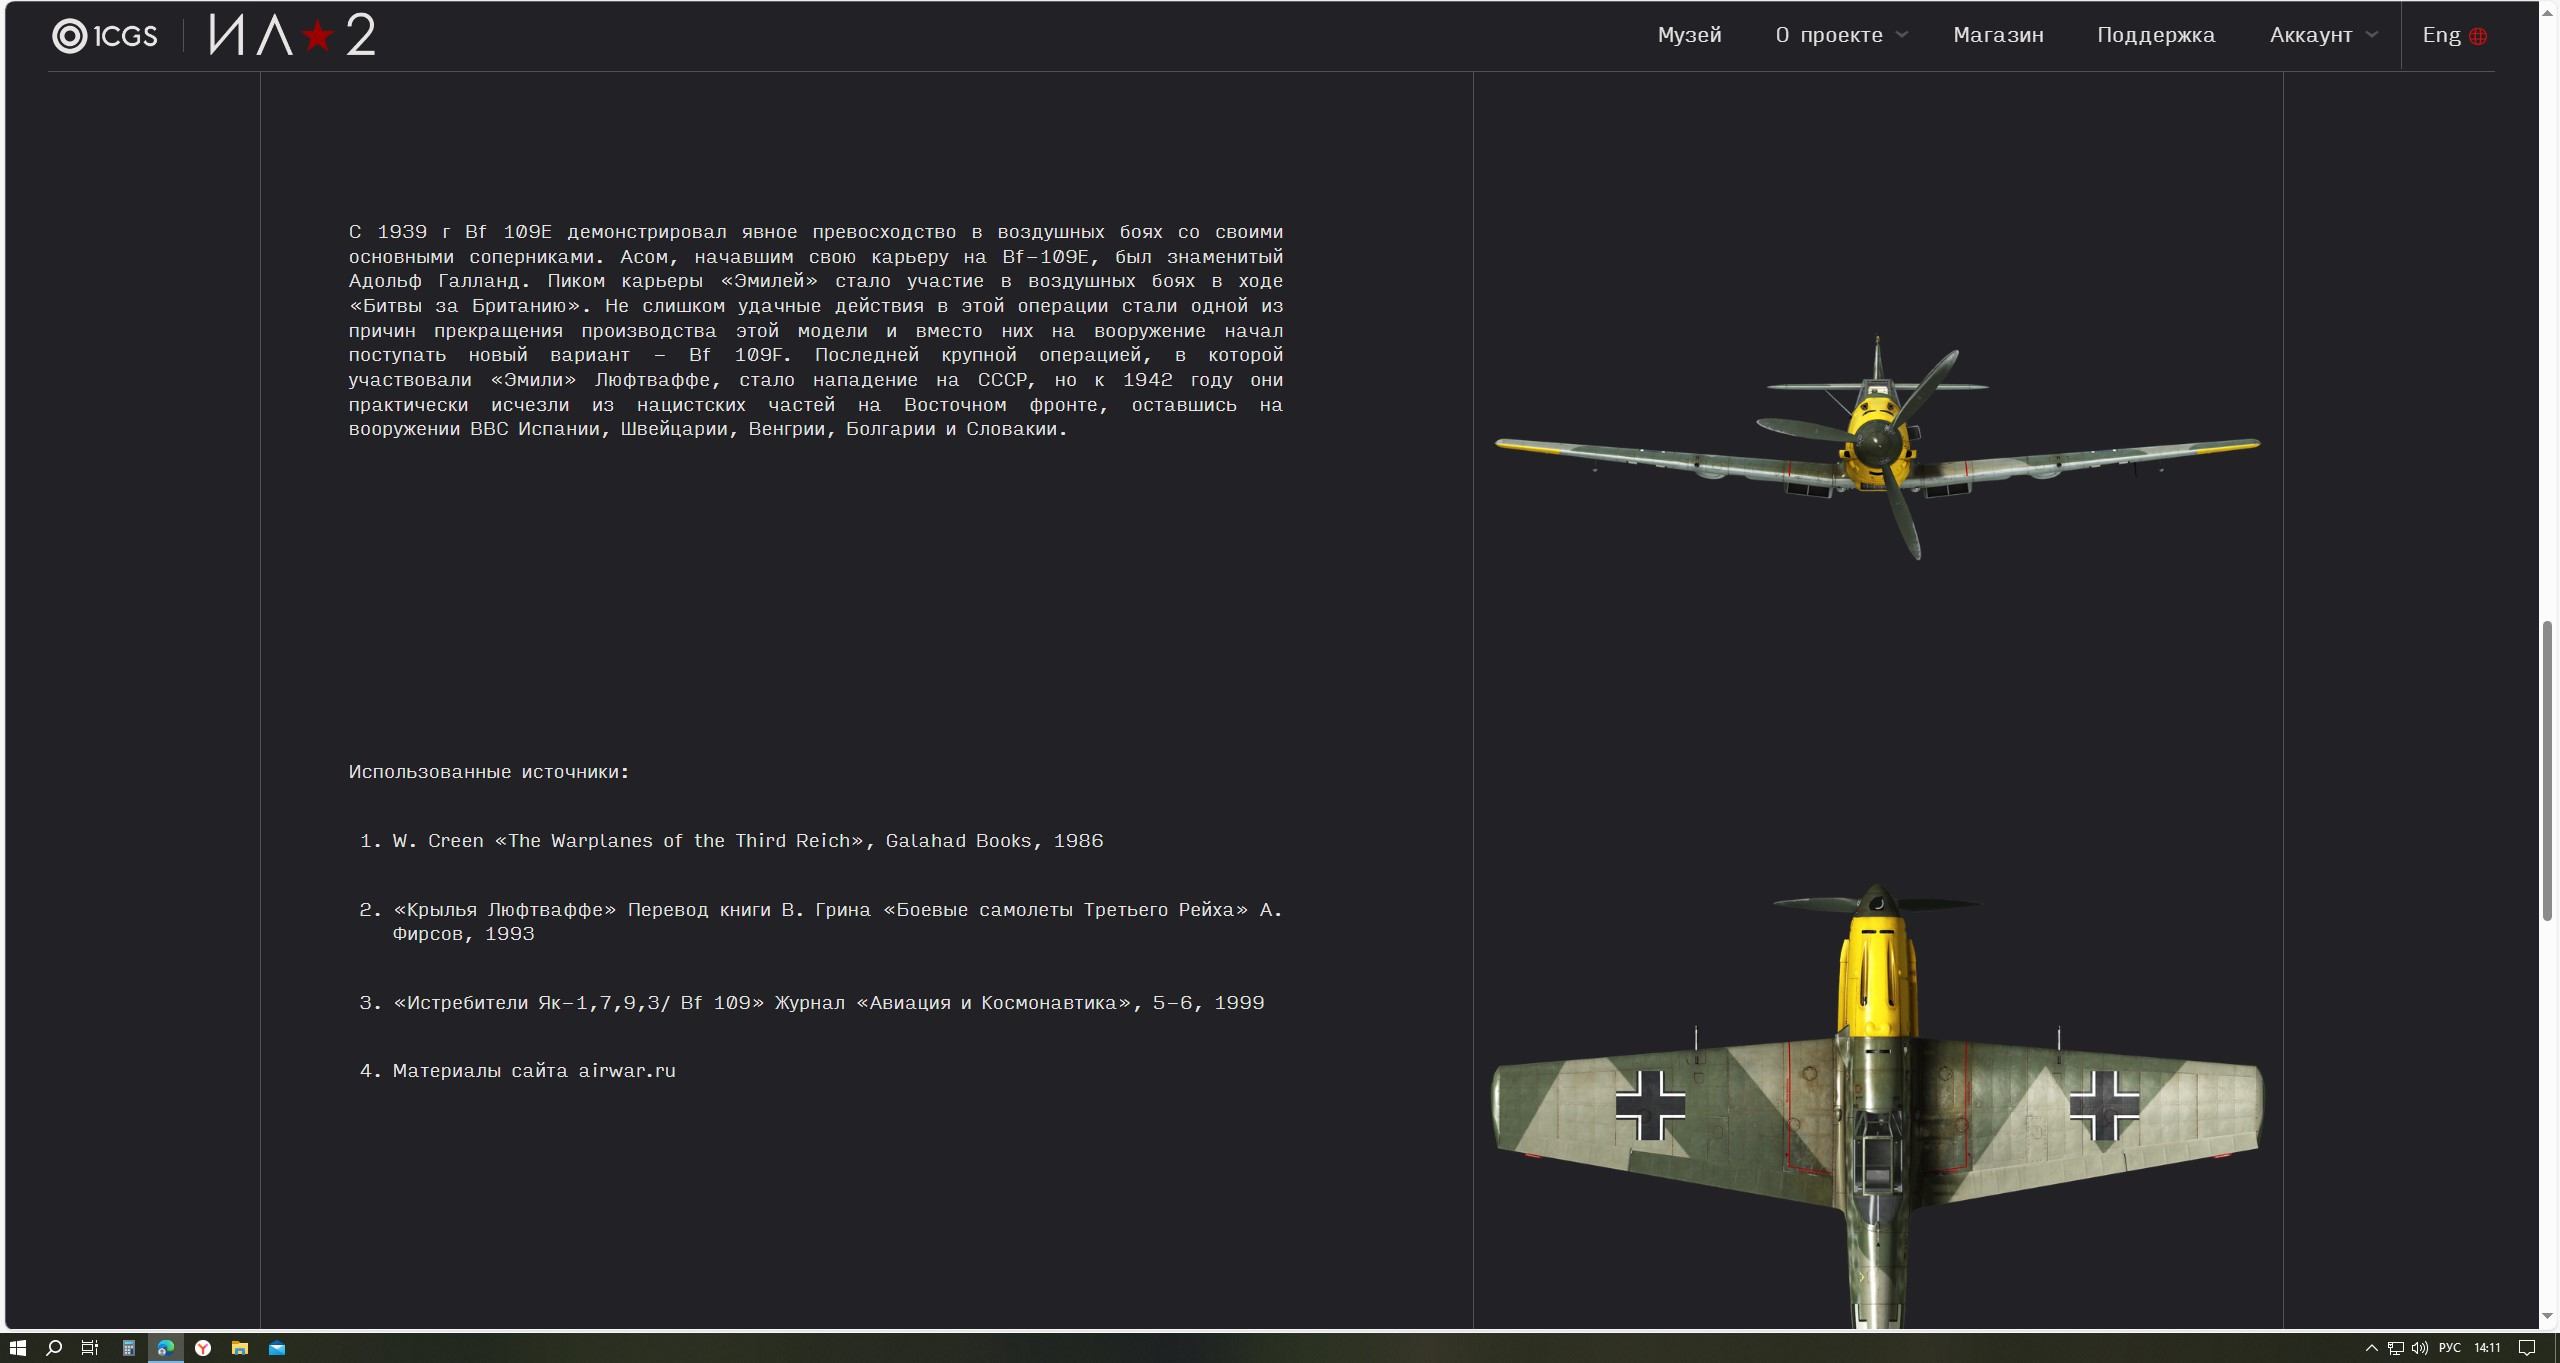Select text "Материалы сайта airwar.ru"
This screenshot has width=2560, height=1363.
click(534, 1071)
